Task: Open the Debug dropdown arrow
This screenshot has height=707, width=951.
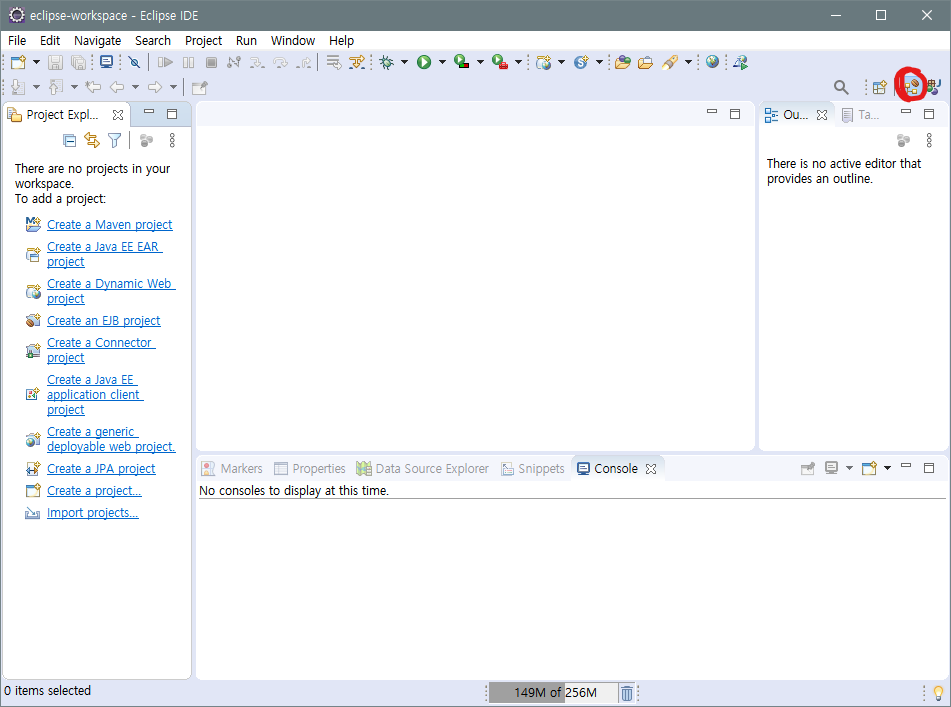Action: [x=405, y=62]
